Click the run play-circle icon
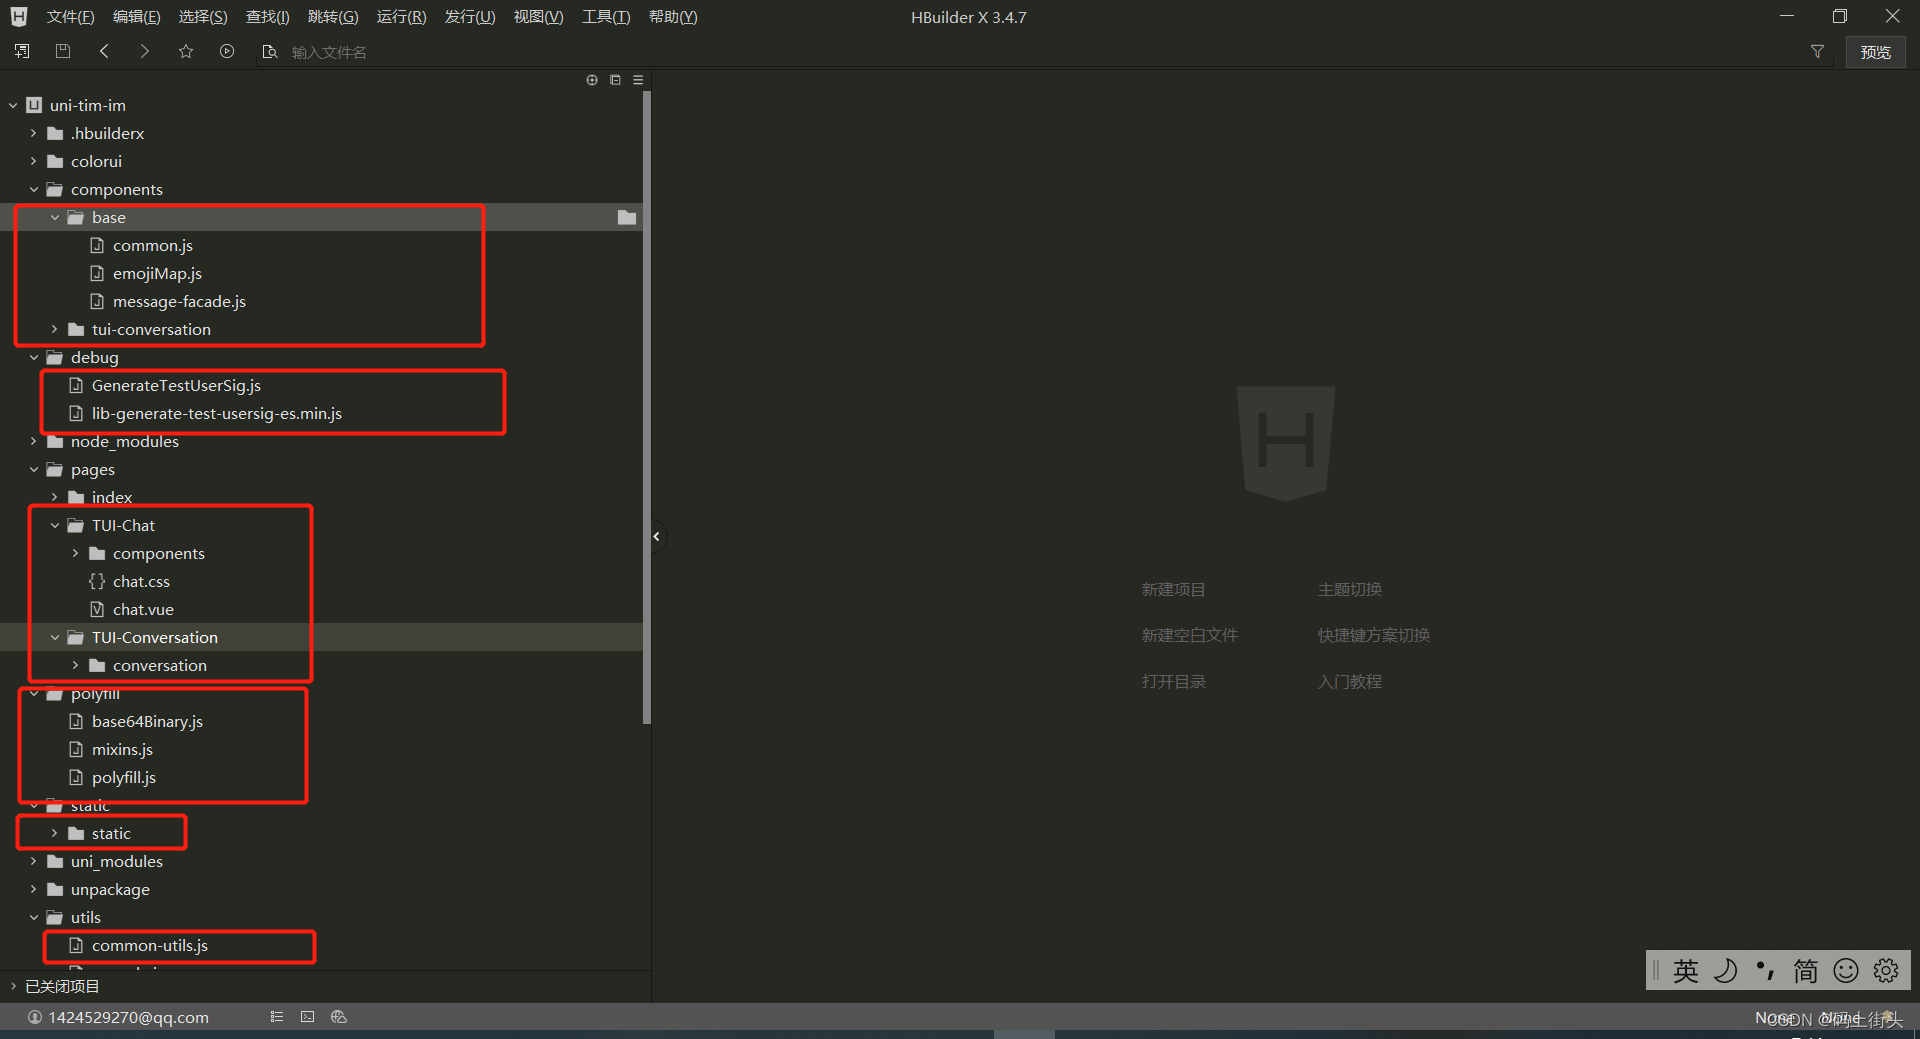 click(x=227, y=51)
